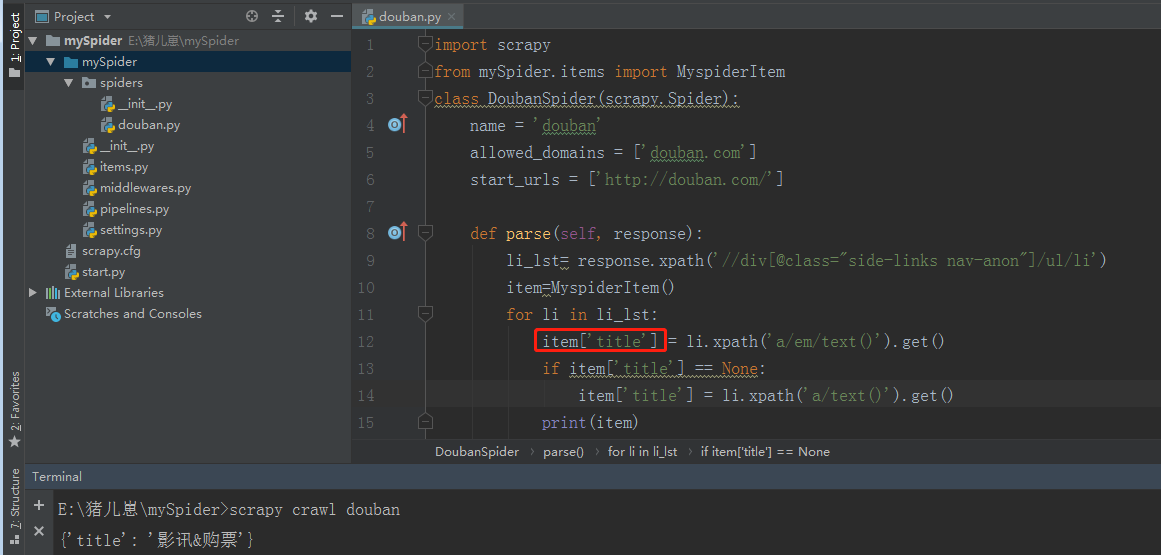Close the terminal session with X icon
Image resolution: width=1161 pixels, height=555 pixels.
pyautogui.click(x=39, y=531)
